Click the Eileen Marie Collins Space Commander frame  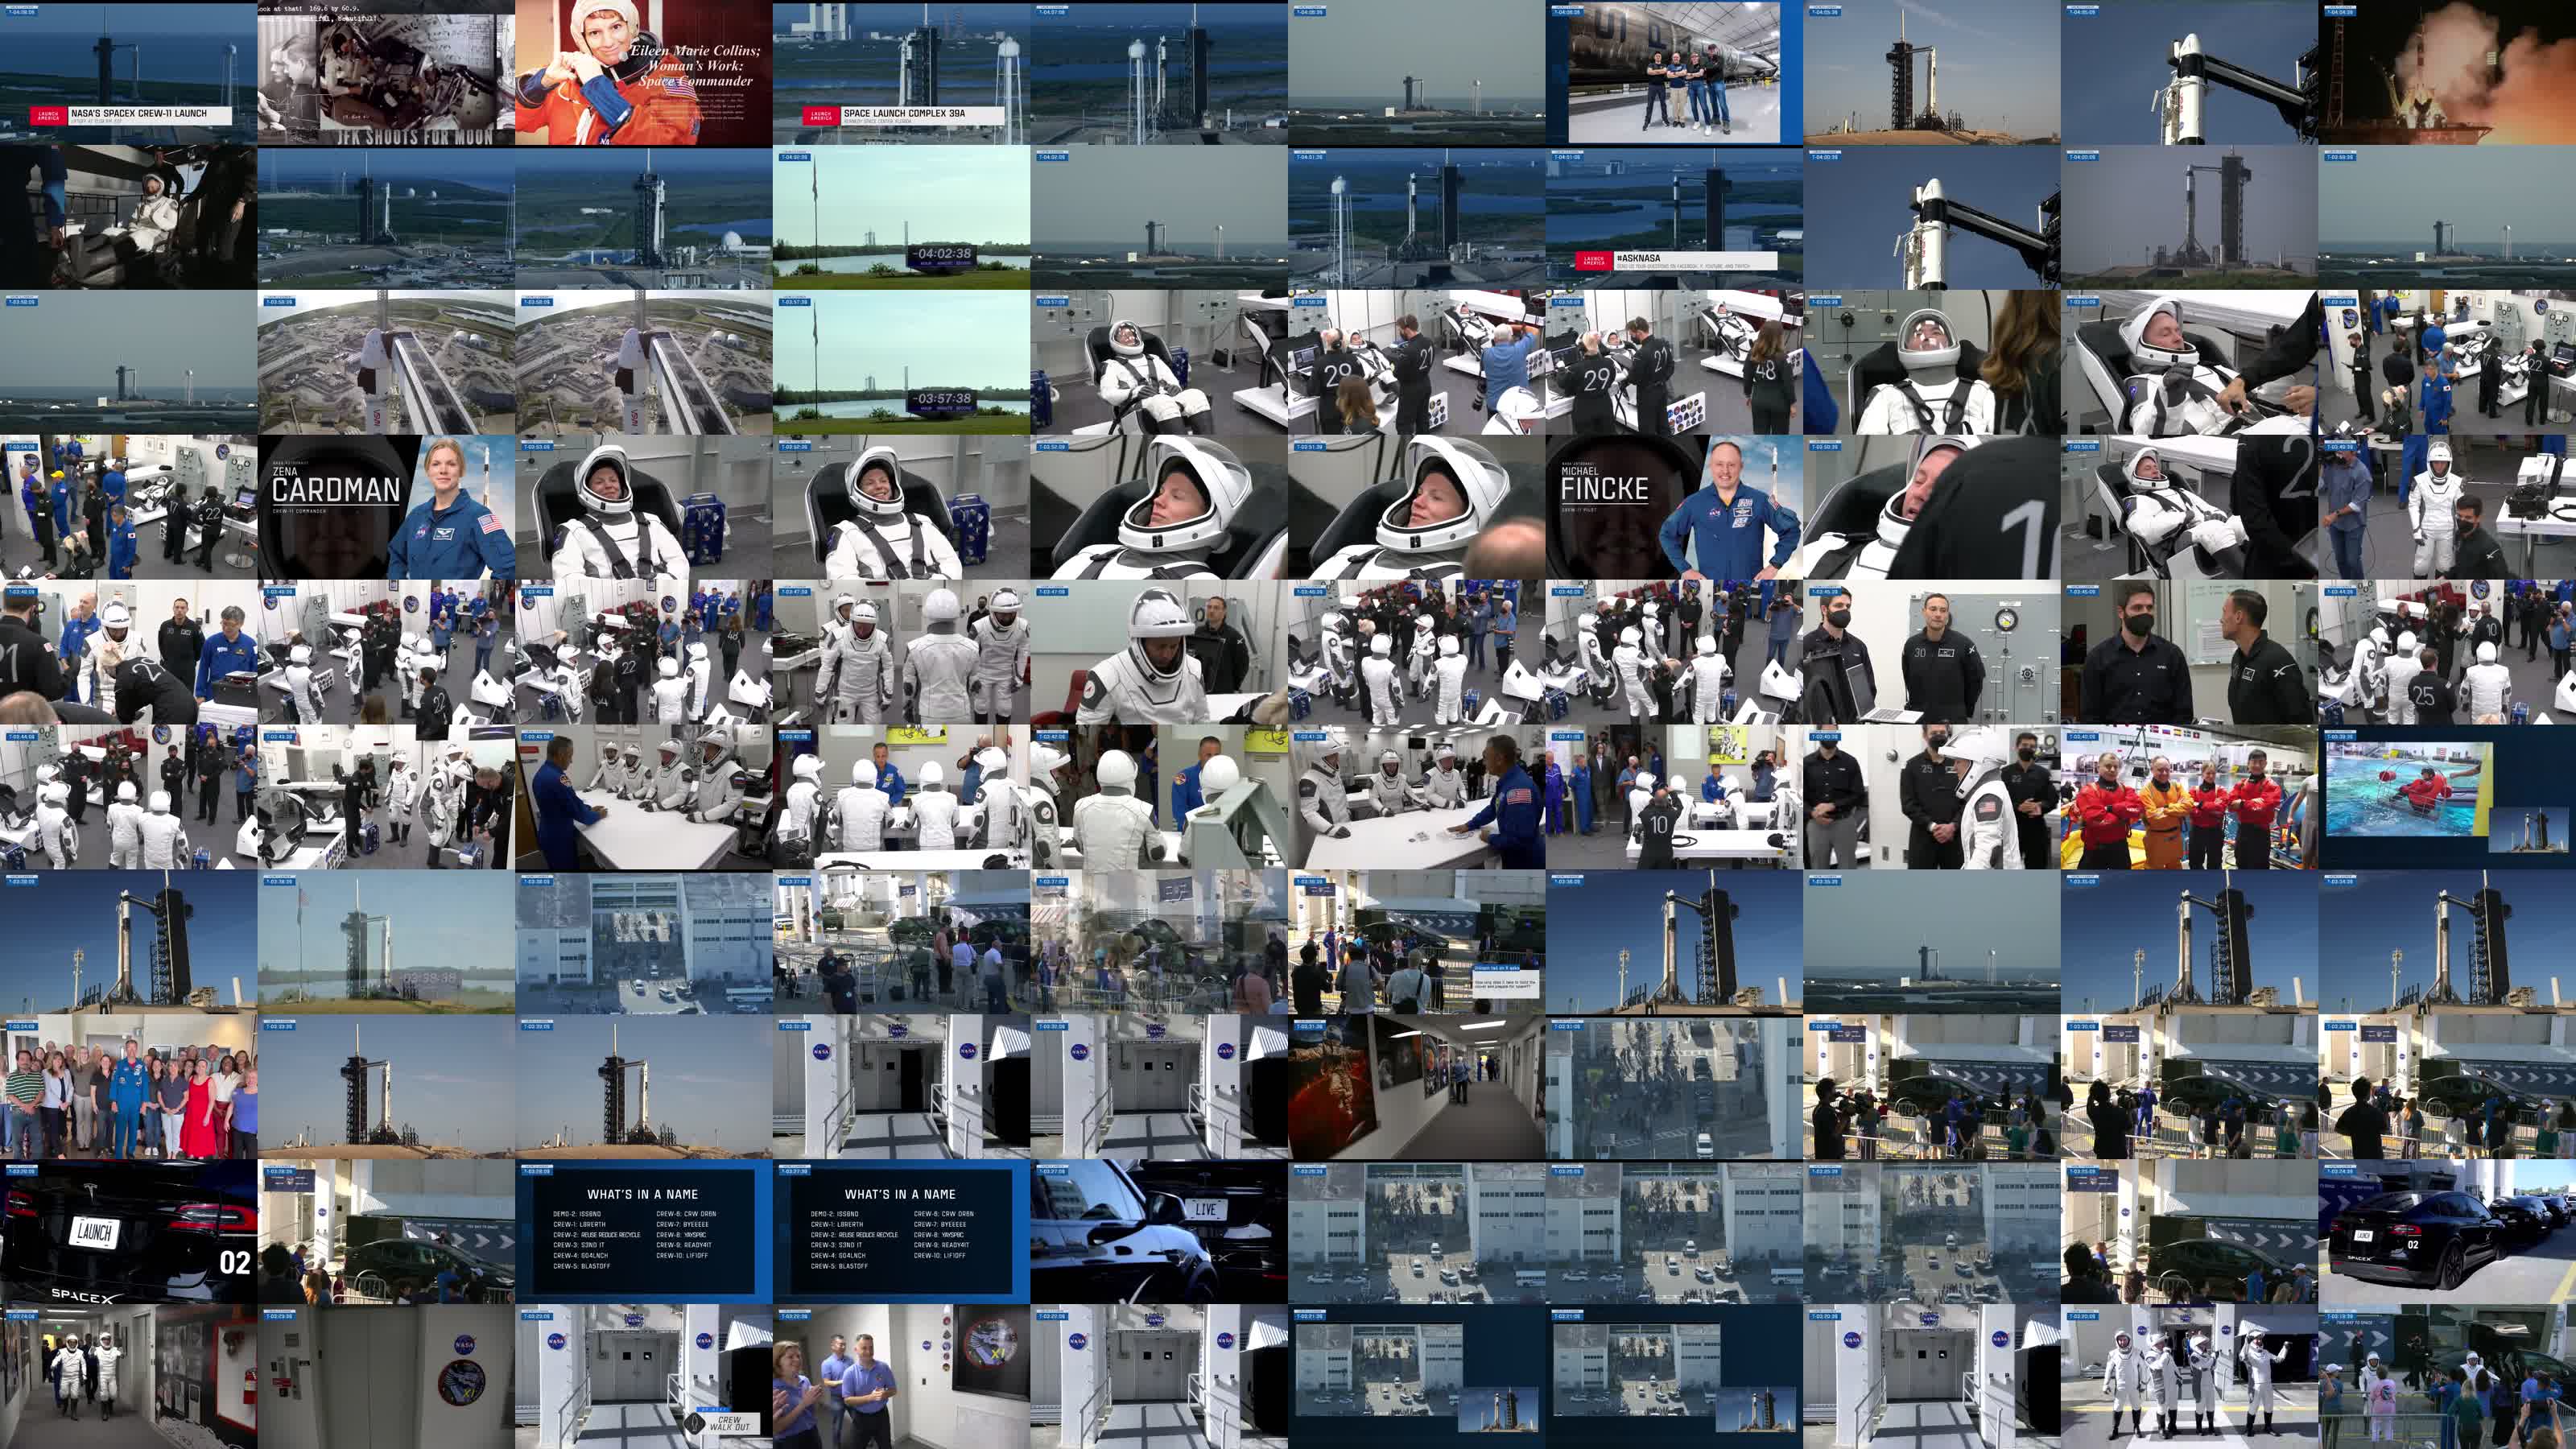tap(643, 72)
